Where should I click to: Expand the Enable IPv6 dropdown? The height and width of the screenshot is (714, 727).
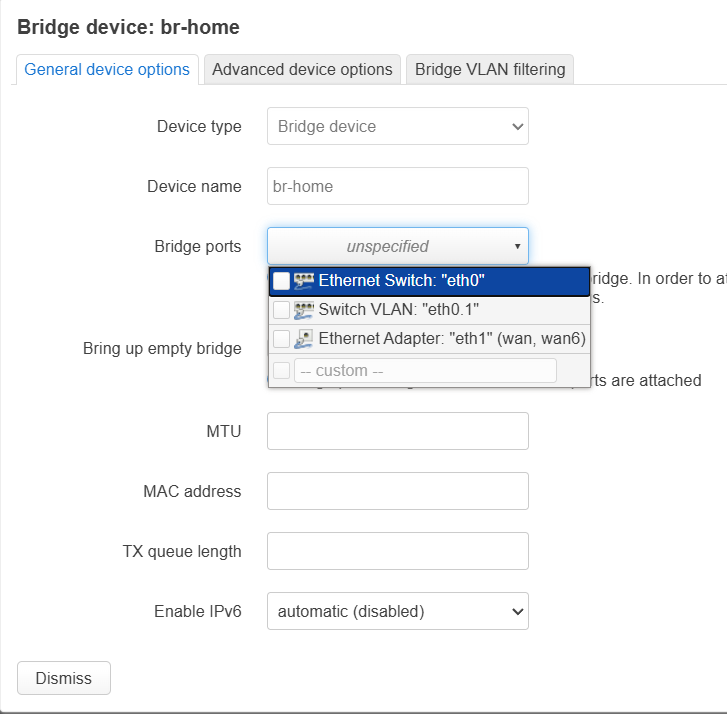[398, 611]
